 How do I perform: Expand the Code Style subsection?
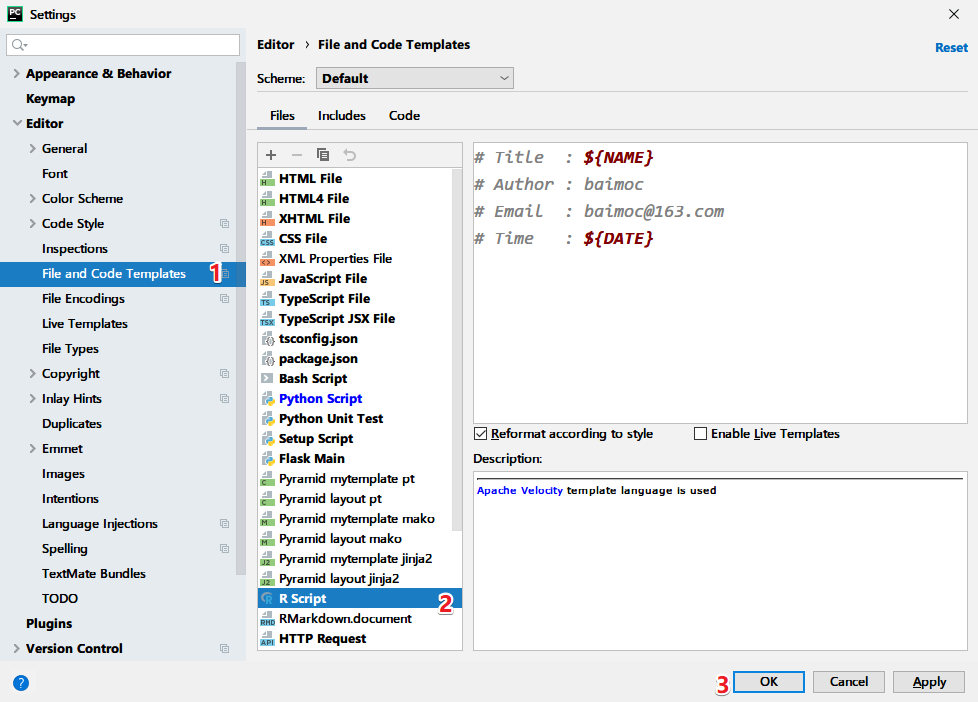pyautogui.click(x=32, y=223)
